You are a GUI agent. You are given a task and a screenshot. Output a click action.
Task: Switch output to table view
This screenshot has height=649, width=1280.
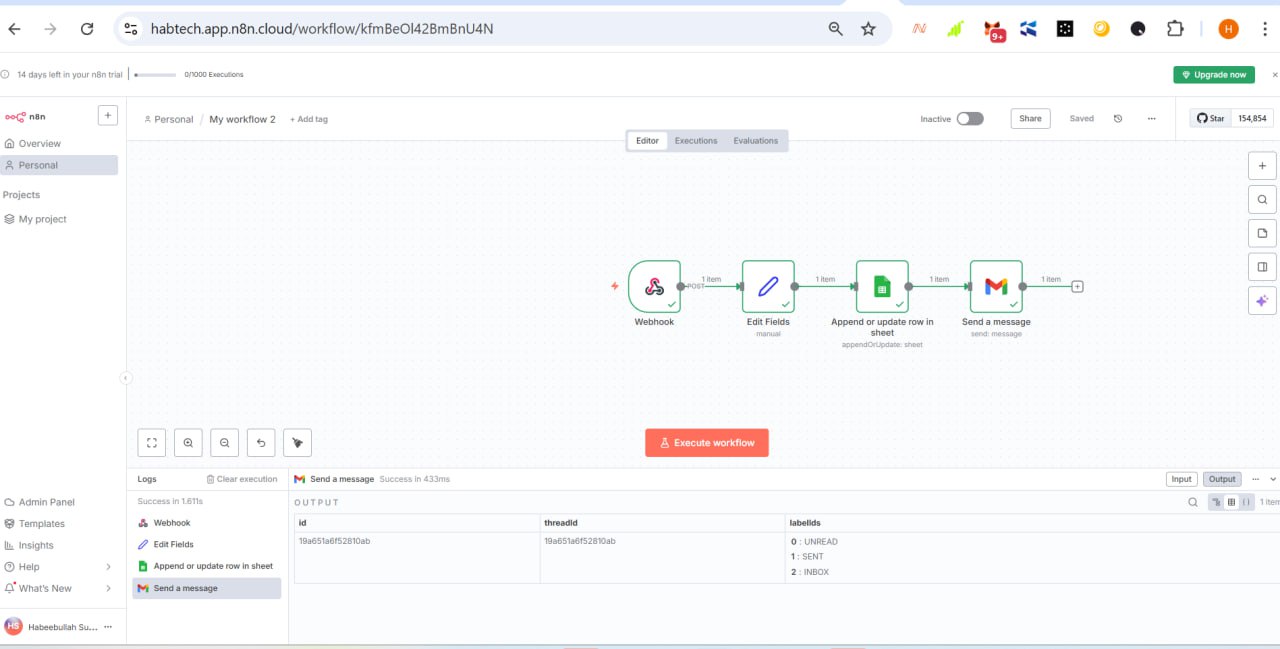[x=1231, y=502]
